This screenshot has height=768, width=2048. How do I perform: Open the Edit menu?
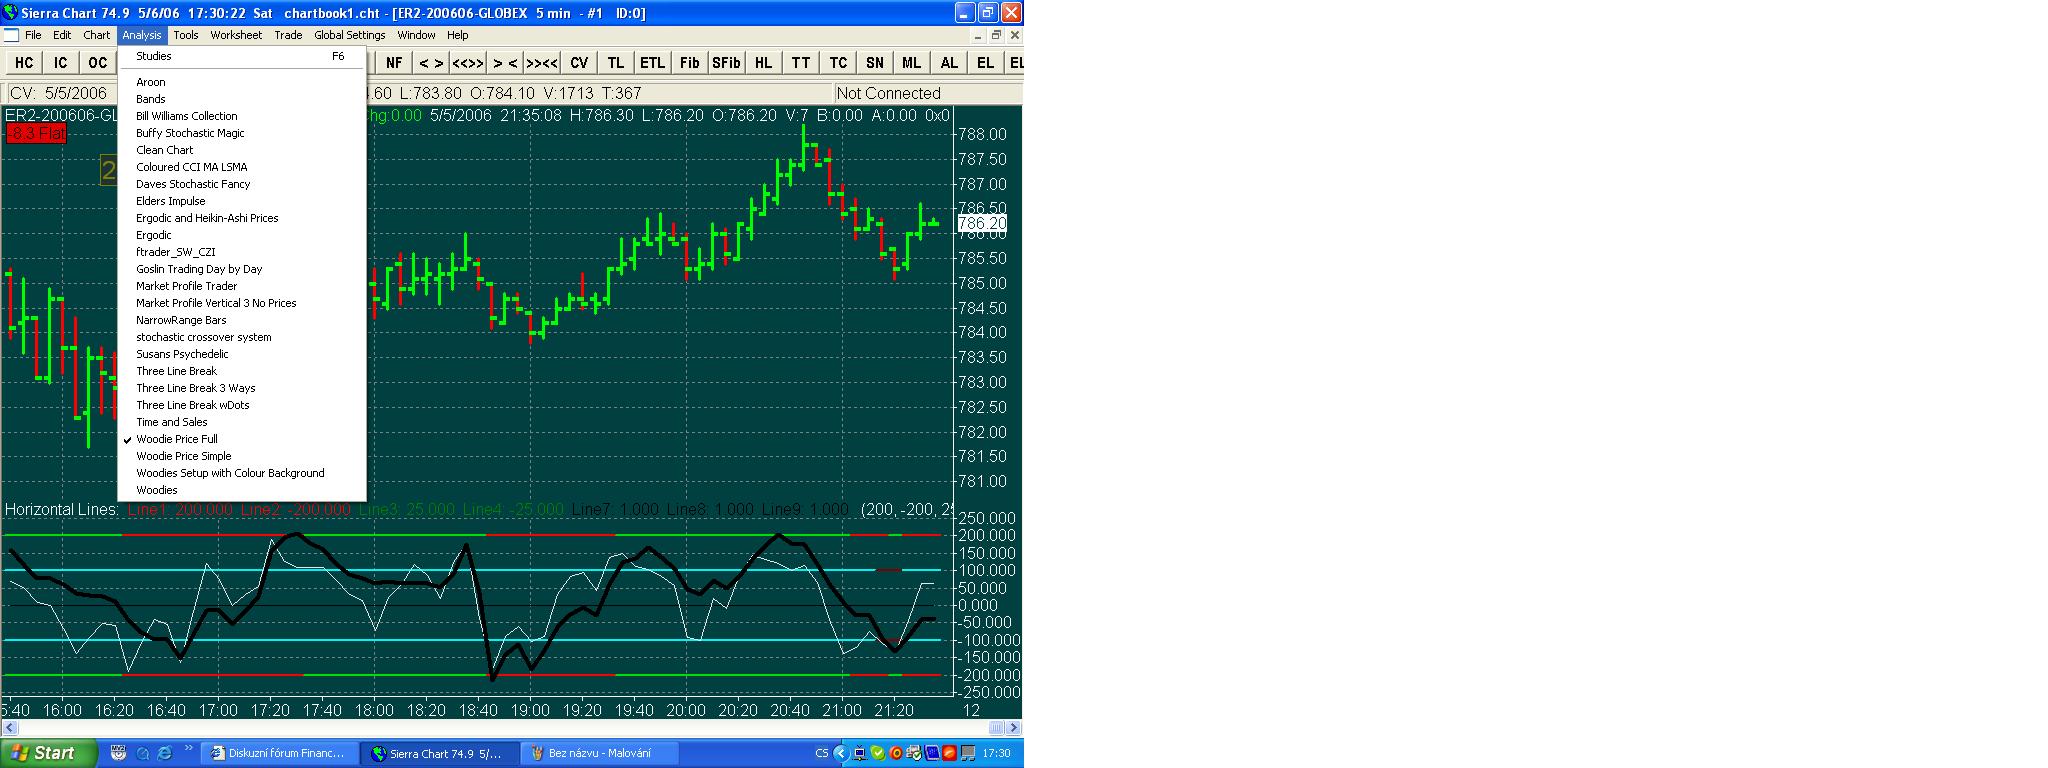[62, 35]
